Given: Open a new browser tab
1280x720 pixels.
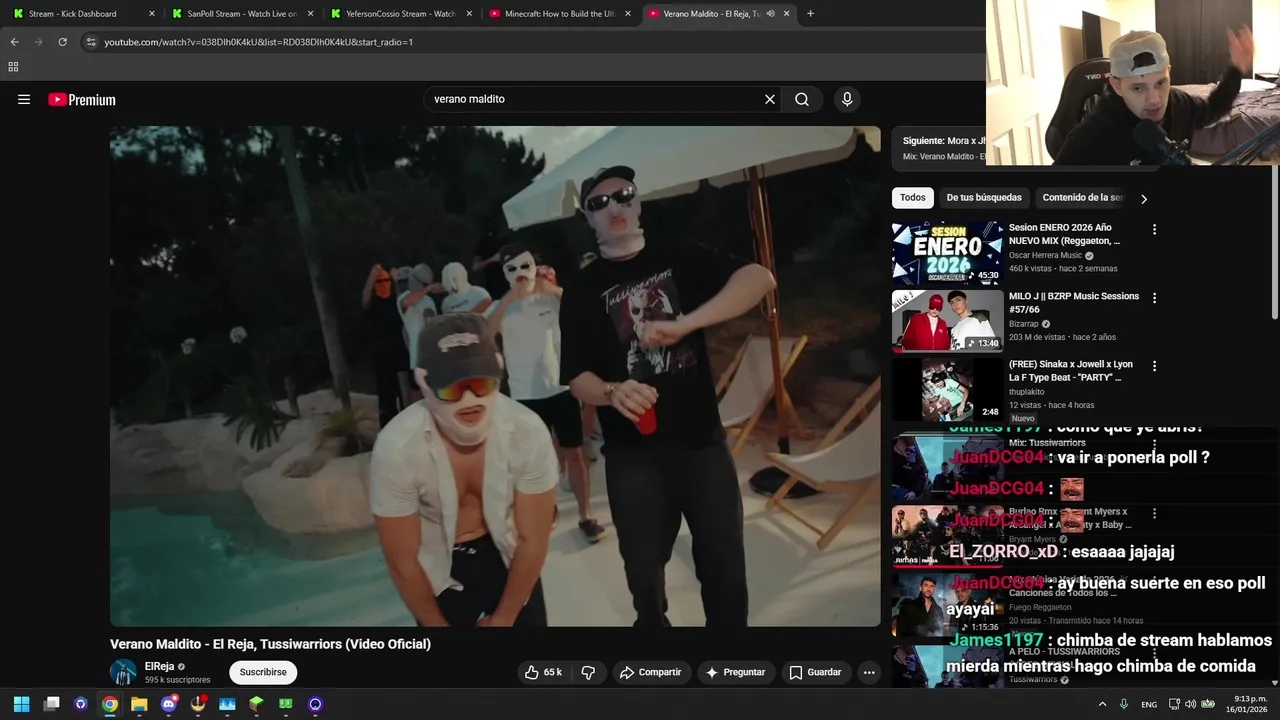Looking at the screenshot, I should pos(810,14).
